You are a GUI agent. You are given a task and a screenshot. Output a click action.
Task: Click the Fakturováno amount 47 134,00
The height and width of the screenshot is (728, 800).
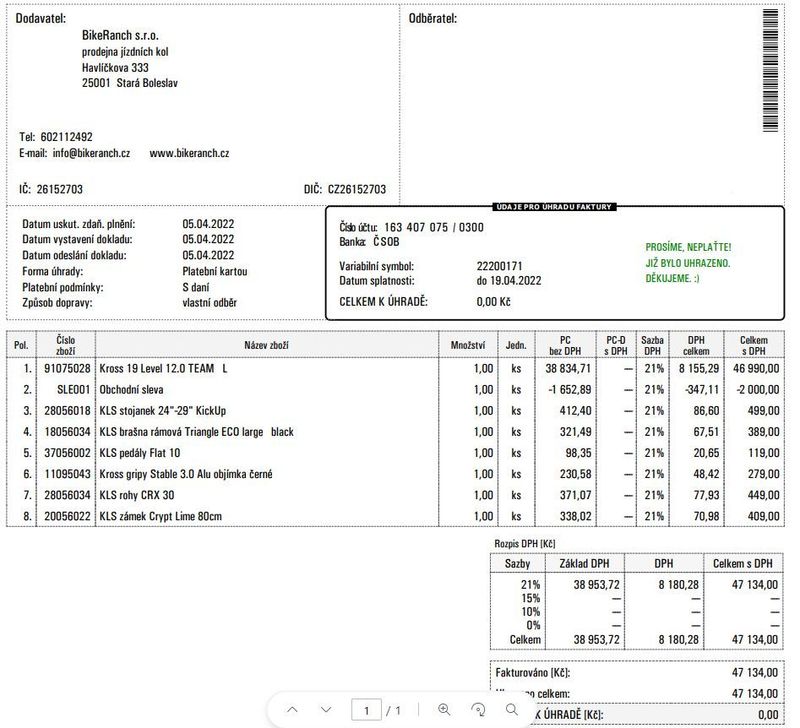[755, 673]
